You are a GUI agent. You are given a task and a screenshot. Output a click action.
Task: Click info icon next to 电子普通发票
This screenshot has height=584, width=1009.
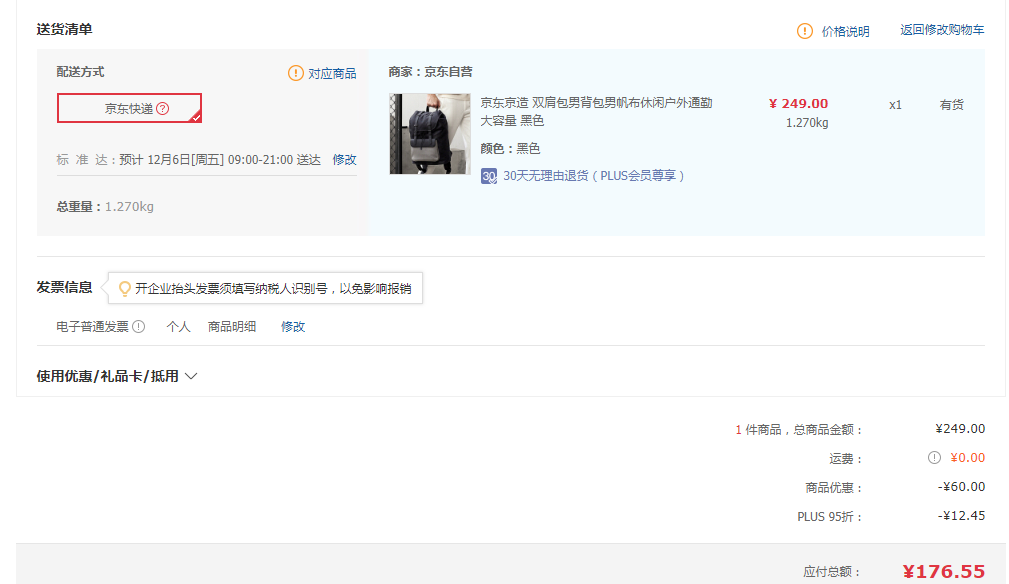click(x=138, y=327)
